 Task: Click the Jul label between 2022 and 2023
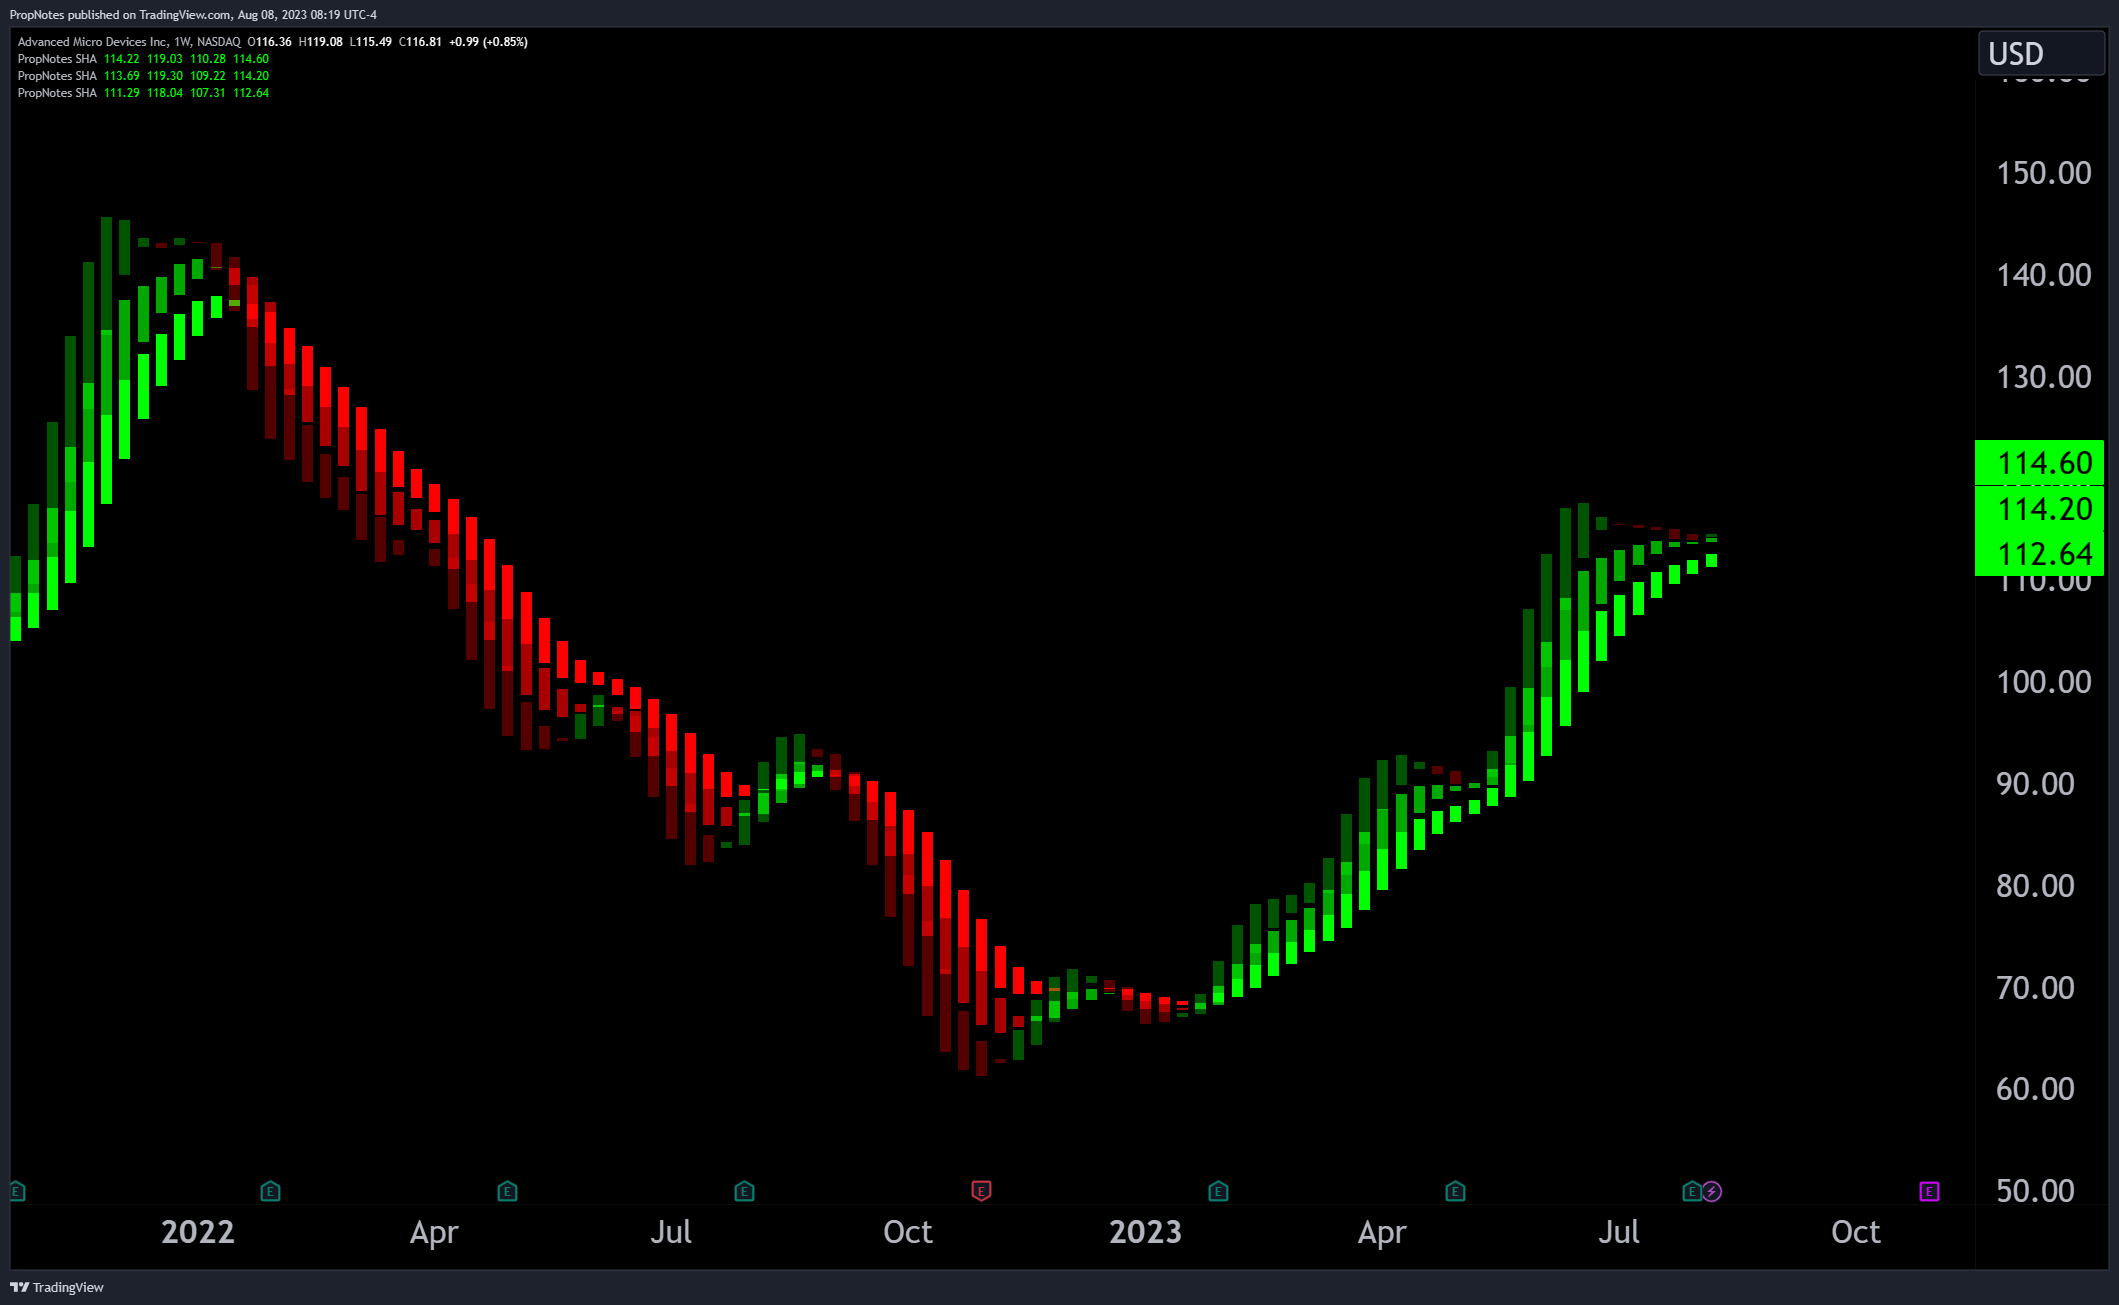click(x=671, y=1232)
